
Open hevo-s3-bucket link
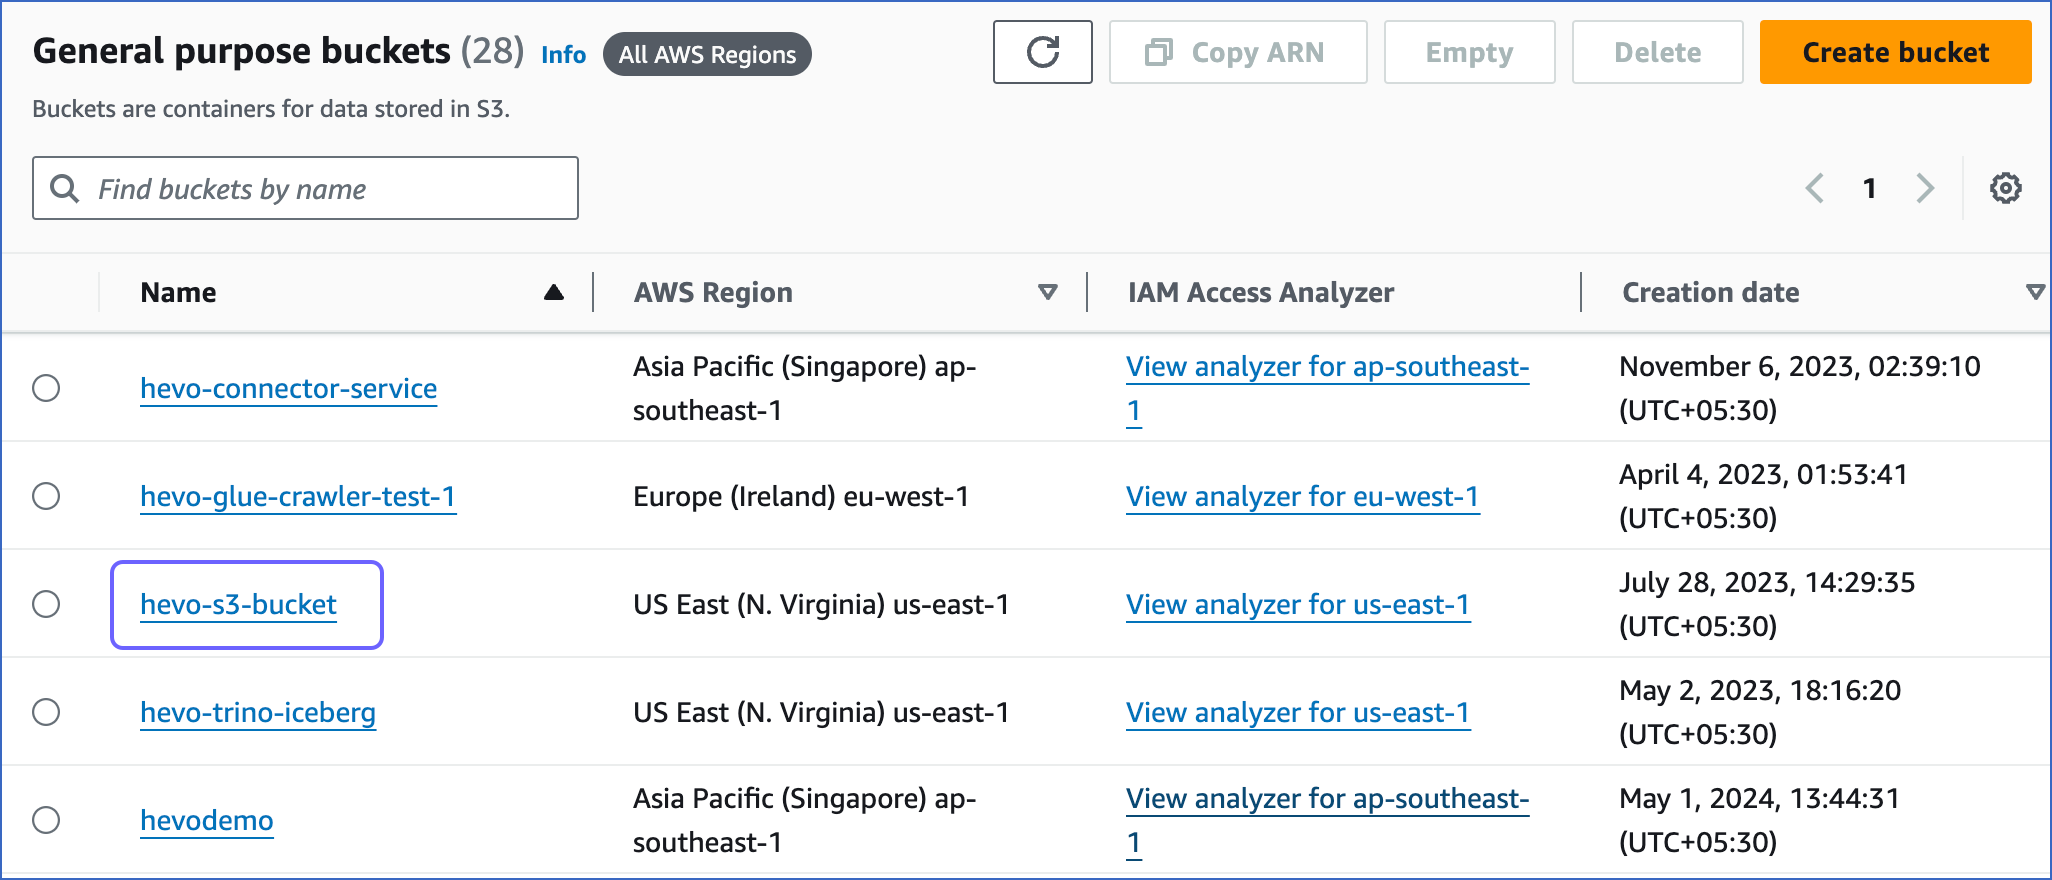[x=239, y=604]
